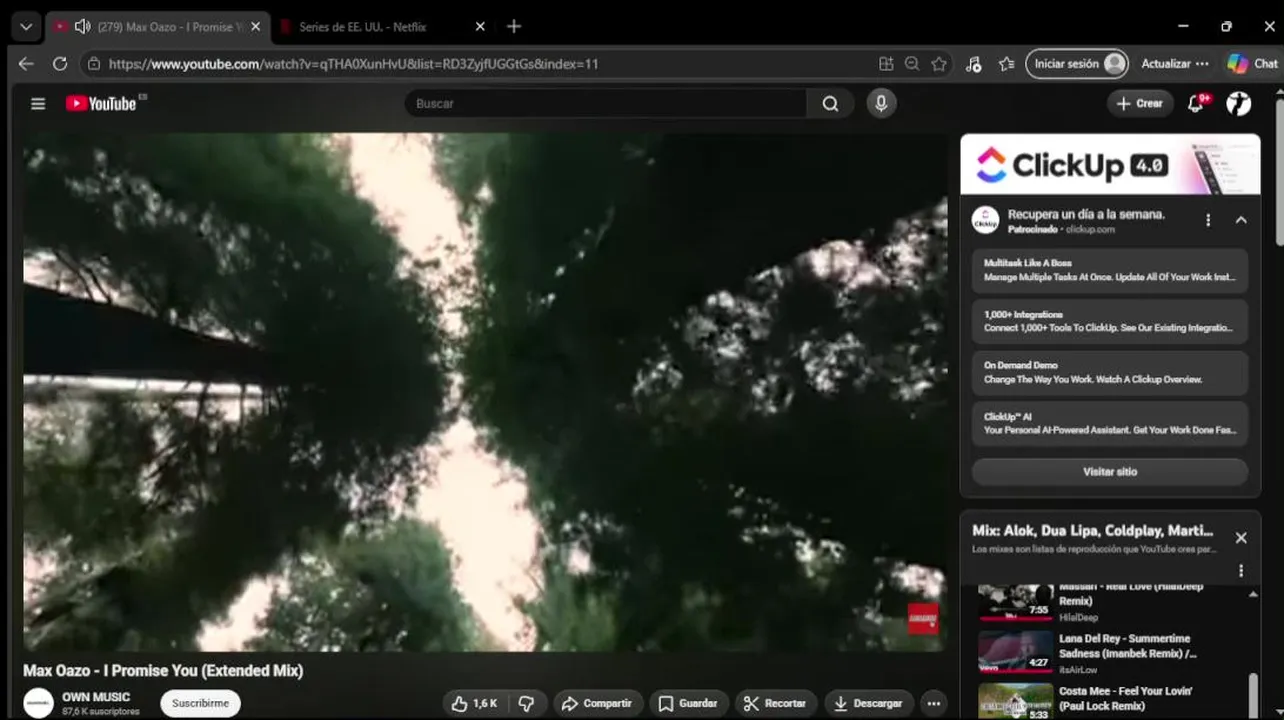Screen dimensions: 1284x720
Task: Click the OWN MUSIC channel avatar
Action: (38, 703)
